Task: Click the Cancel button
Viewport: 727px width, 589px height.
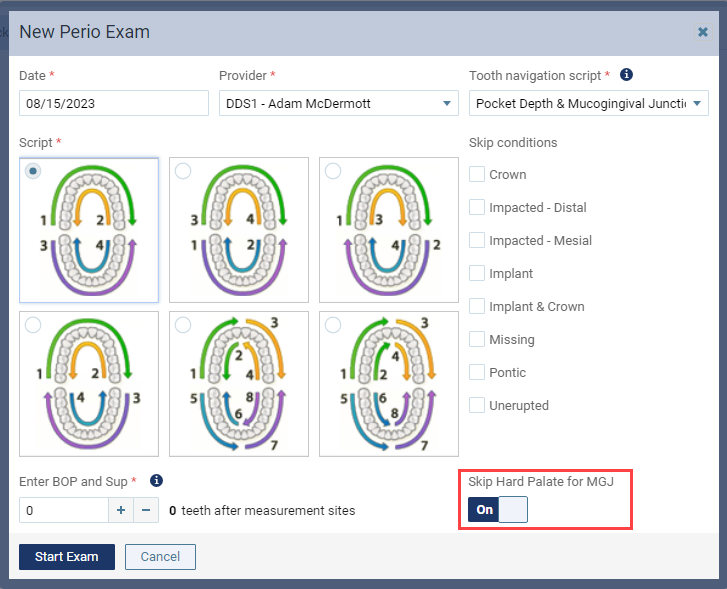Action: coord(160,557)
